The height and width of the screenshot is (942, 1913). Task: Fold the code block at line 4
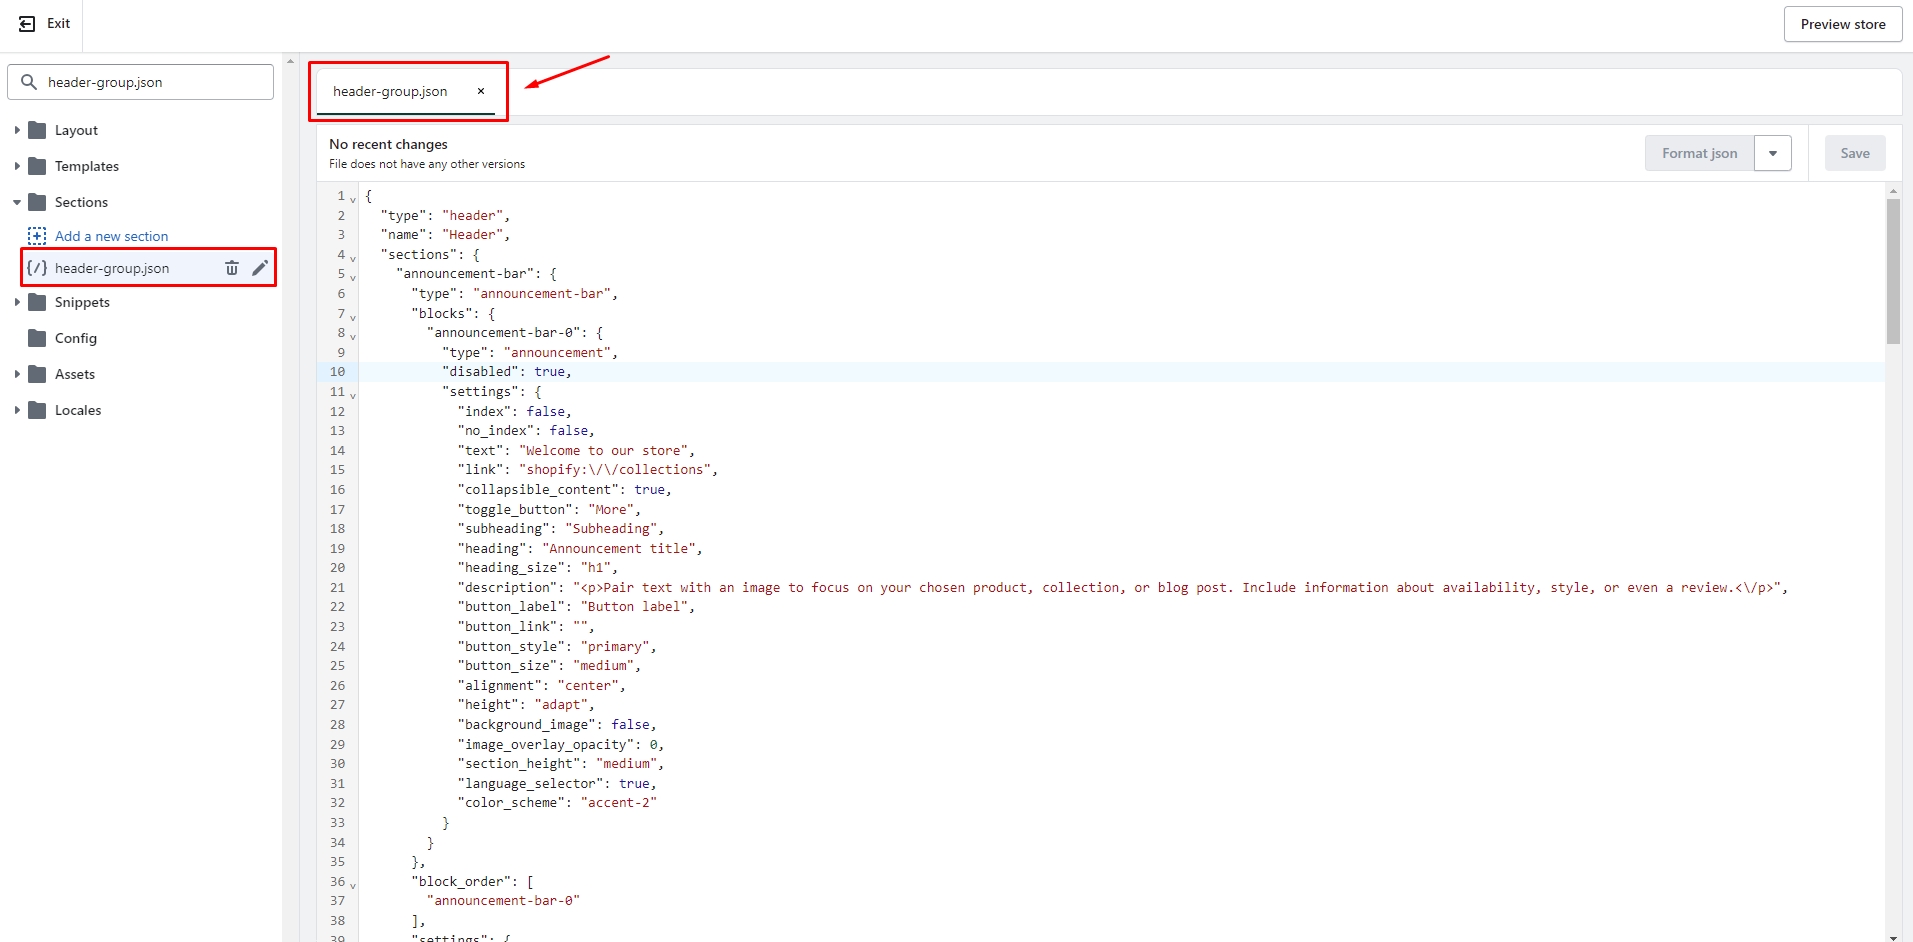pos(353,258)
